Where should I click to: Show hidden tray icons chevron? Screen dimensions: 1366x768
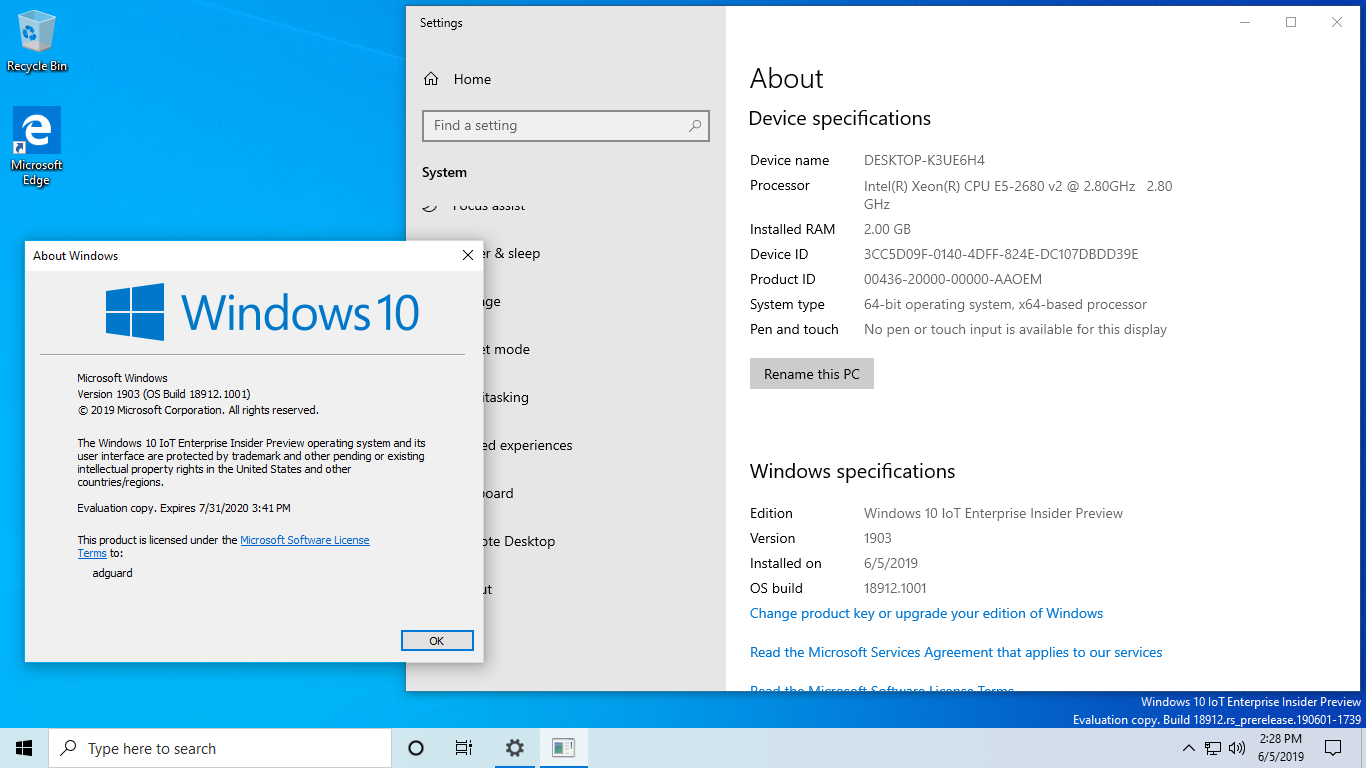tap(1188, 748)
